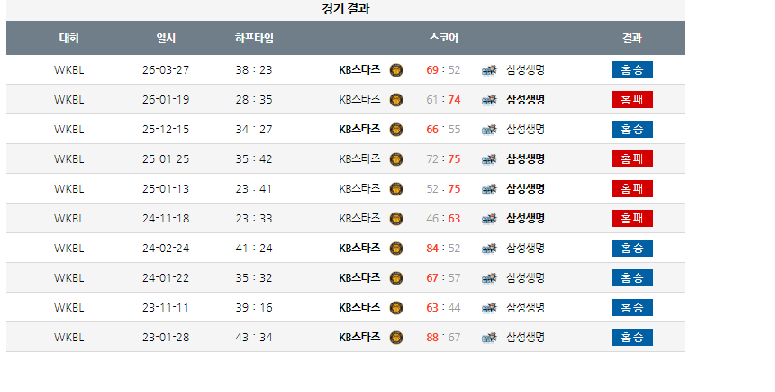Click the final score 84 : 52

coord(443,248)
